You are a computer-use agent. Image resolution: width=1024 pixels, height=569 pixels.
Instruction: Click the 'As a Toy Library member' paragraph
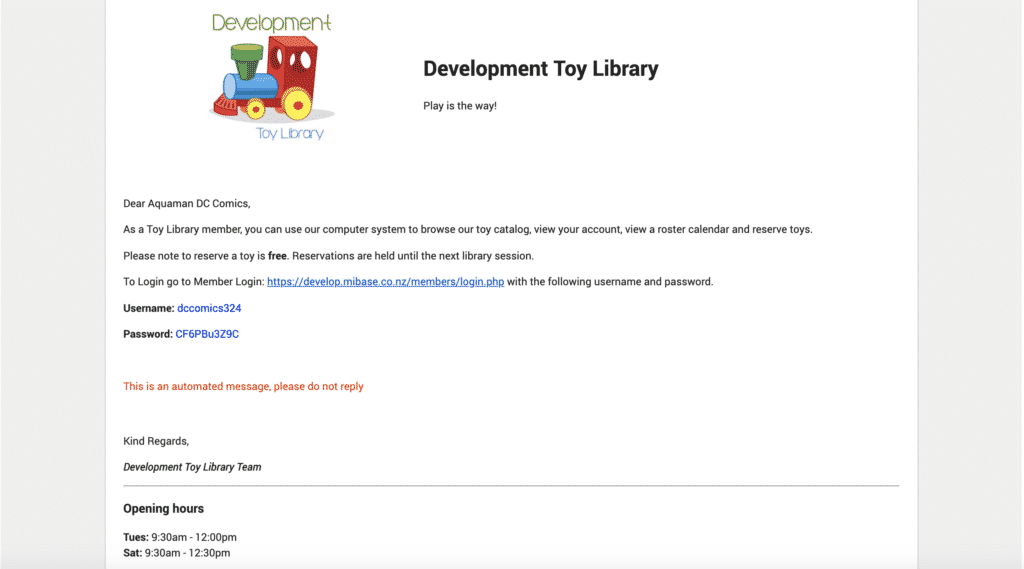click(468, 229)
